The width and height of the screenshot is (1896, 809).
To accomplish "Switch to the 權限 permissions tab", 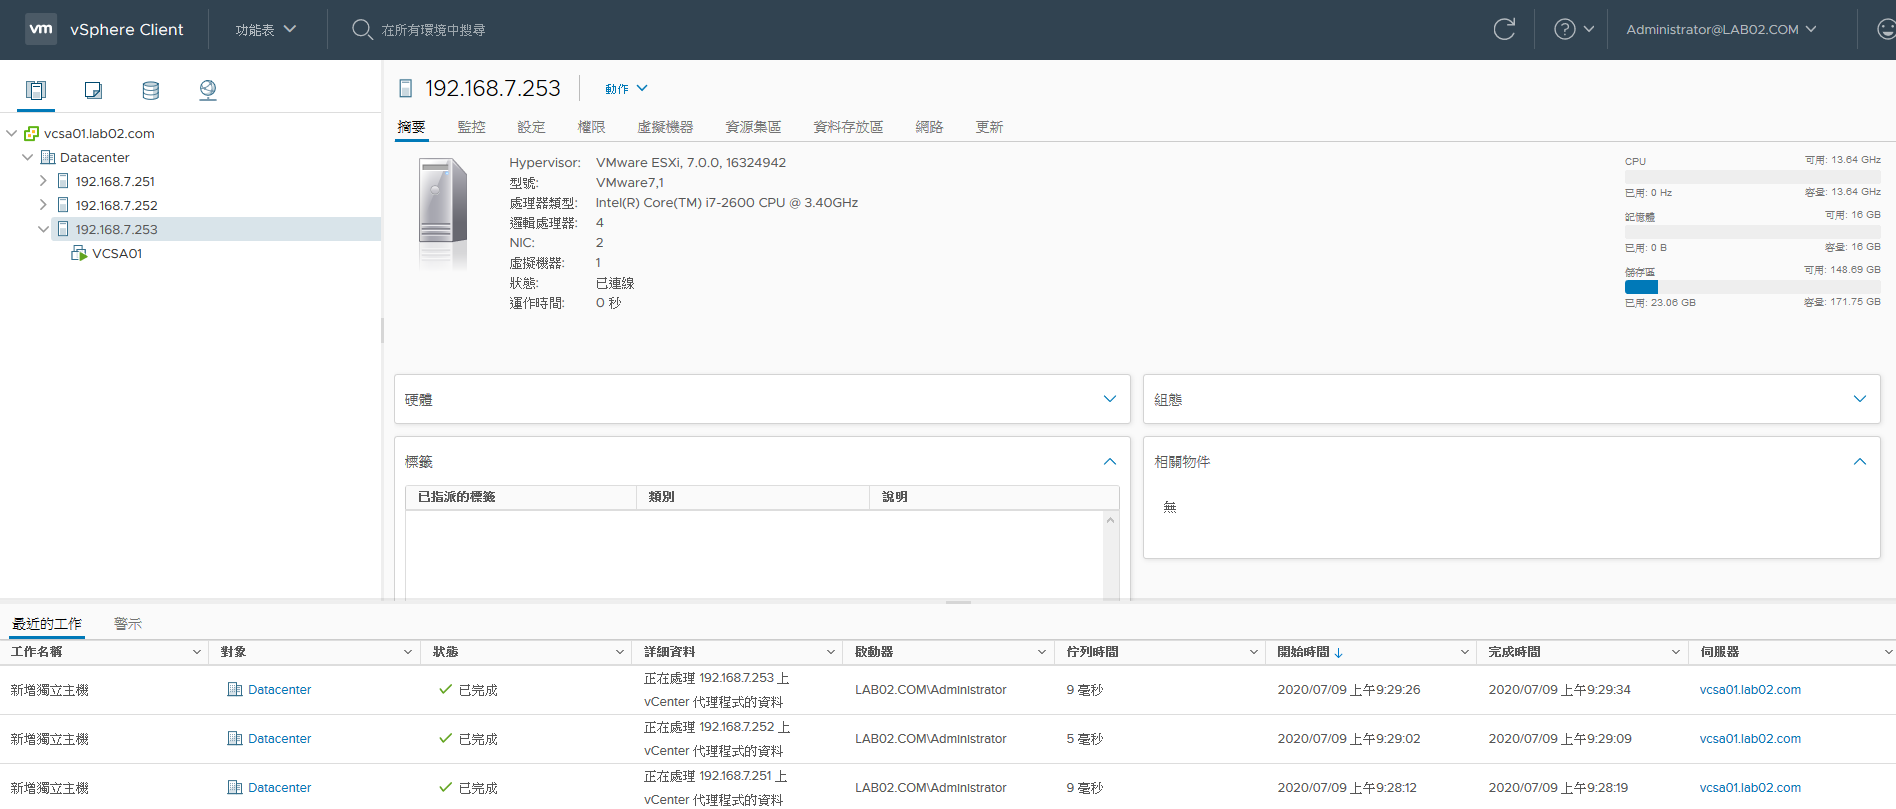I will point(591,127).
